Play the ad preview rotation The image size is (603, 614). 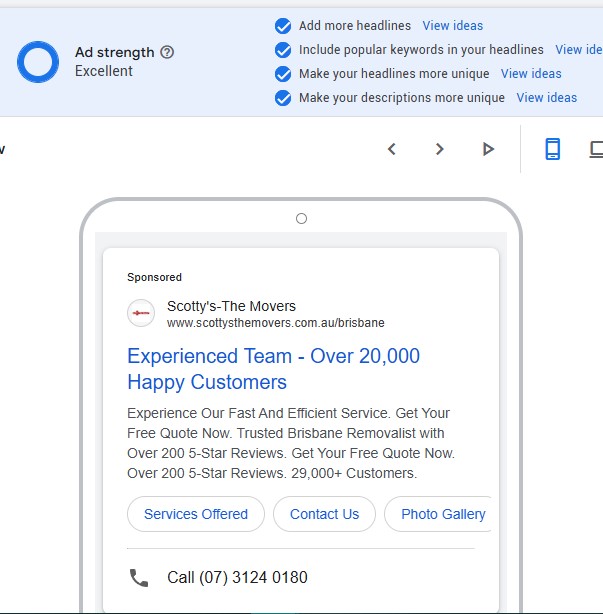click(488, 149)
